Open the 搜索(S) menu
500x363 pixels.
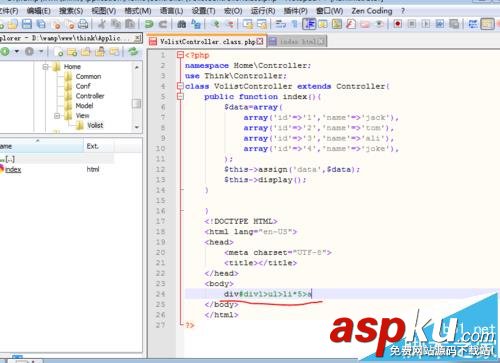coord(71,11)
